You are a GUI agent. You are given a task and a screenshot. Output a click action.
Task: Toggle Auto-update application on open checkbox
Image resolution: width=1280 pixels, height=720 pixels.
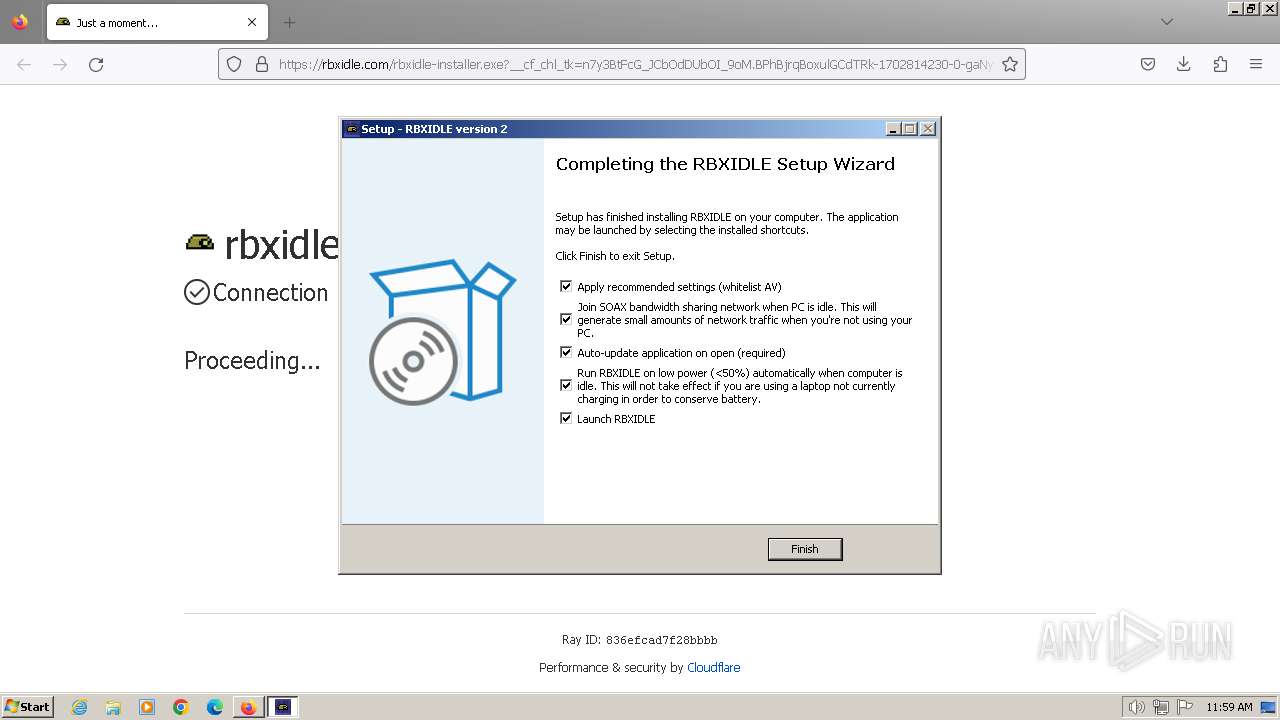click(566, 353)
